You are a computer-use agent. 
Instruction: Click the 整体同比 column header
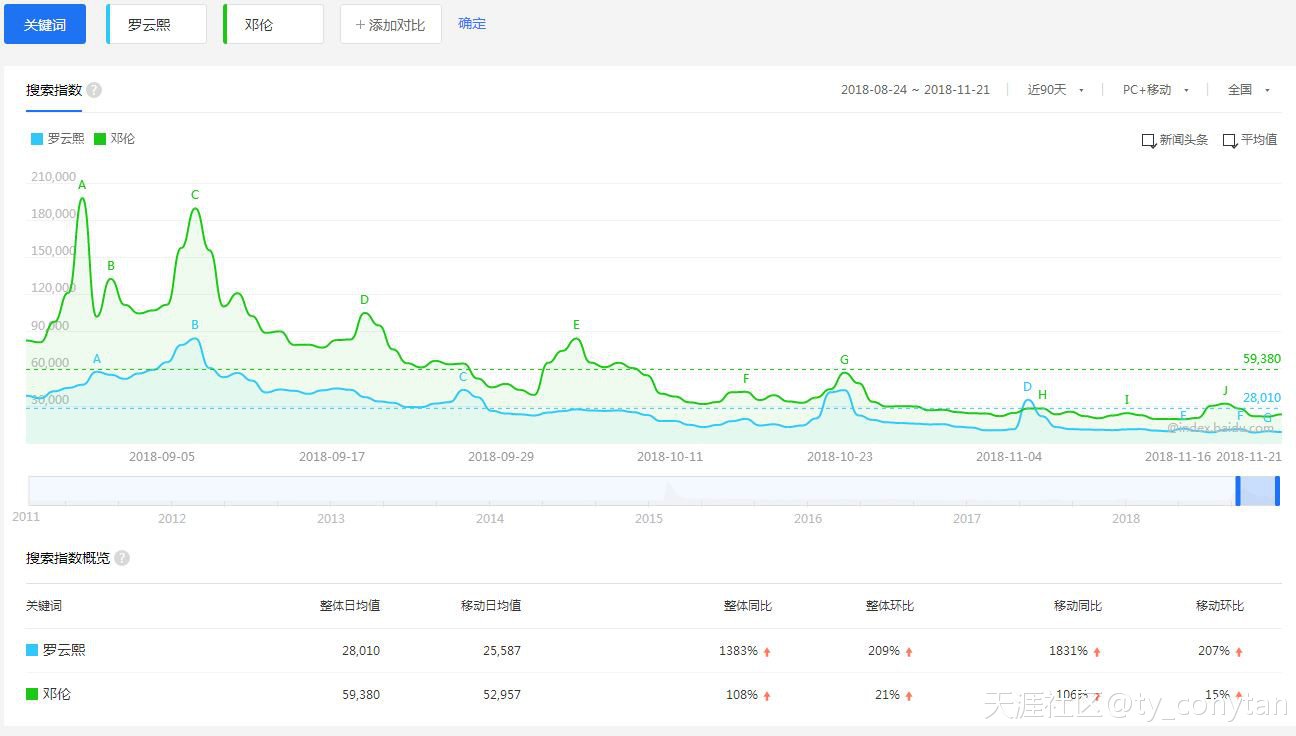[748, 606]
